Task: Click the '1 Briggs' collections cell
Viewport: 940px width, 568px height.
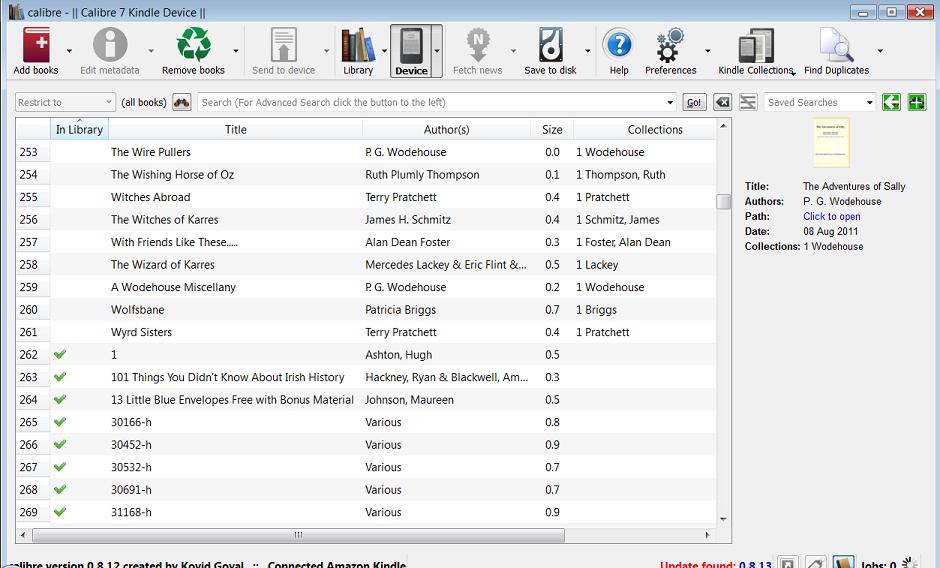Action: (644, 310)
